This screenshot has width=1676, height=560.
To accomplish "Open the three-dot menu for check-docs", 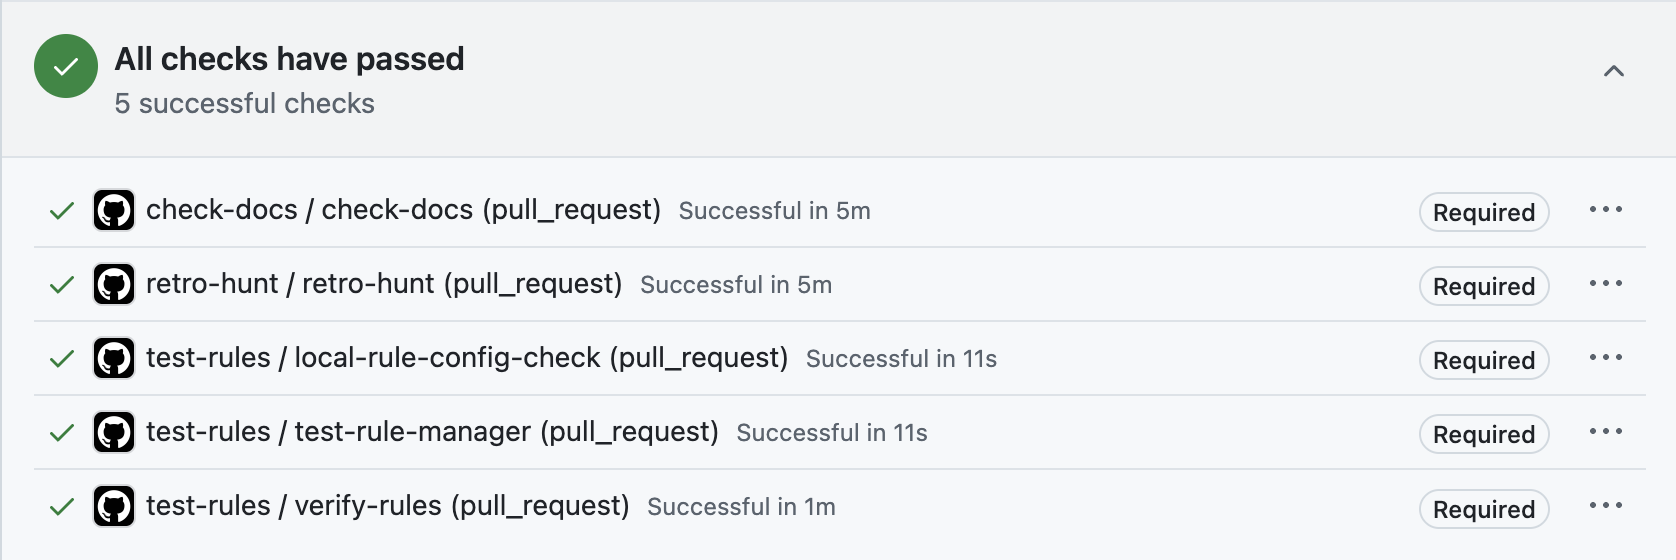I will (1606, 210).
